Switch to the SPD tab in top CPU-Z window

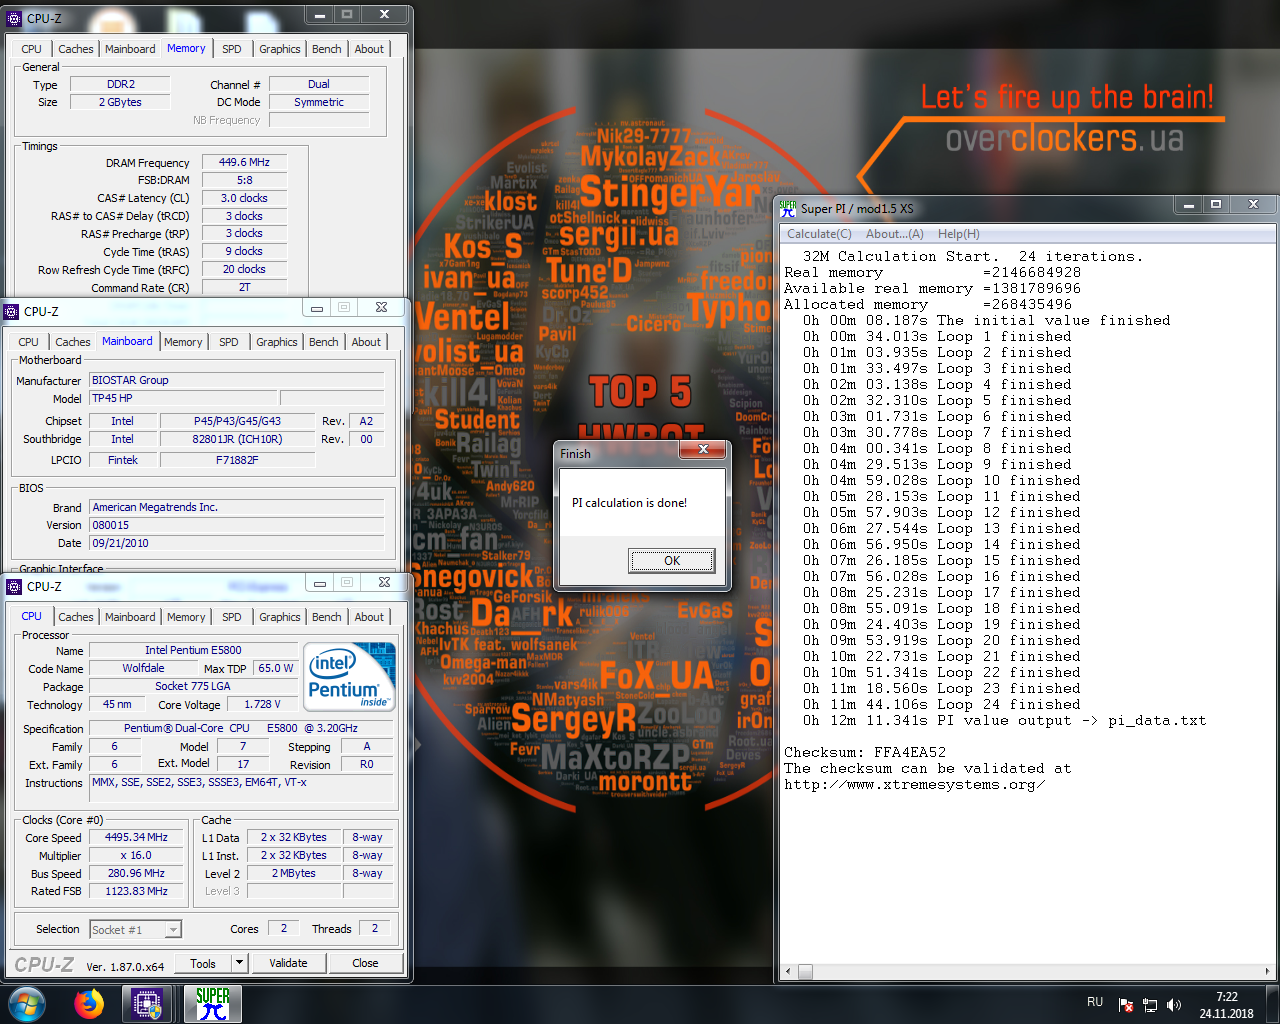click(232, 49)
